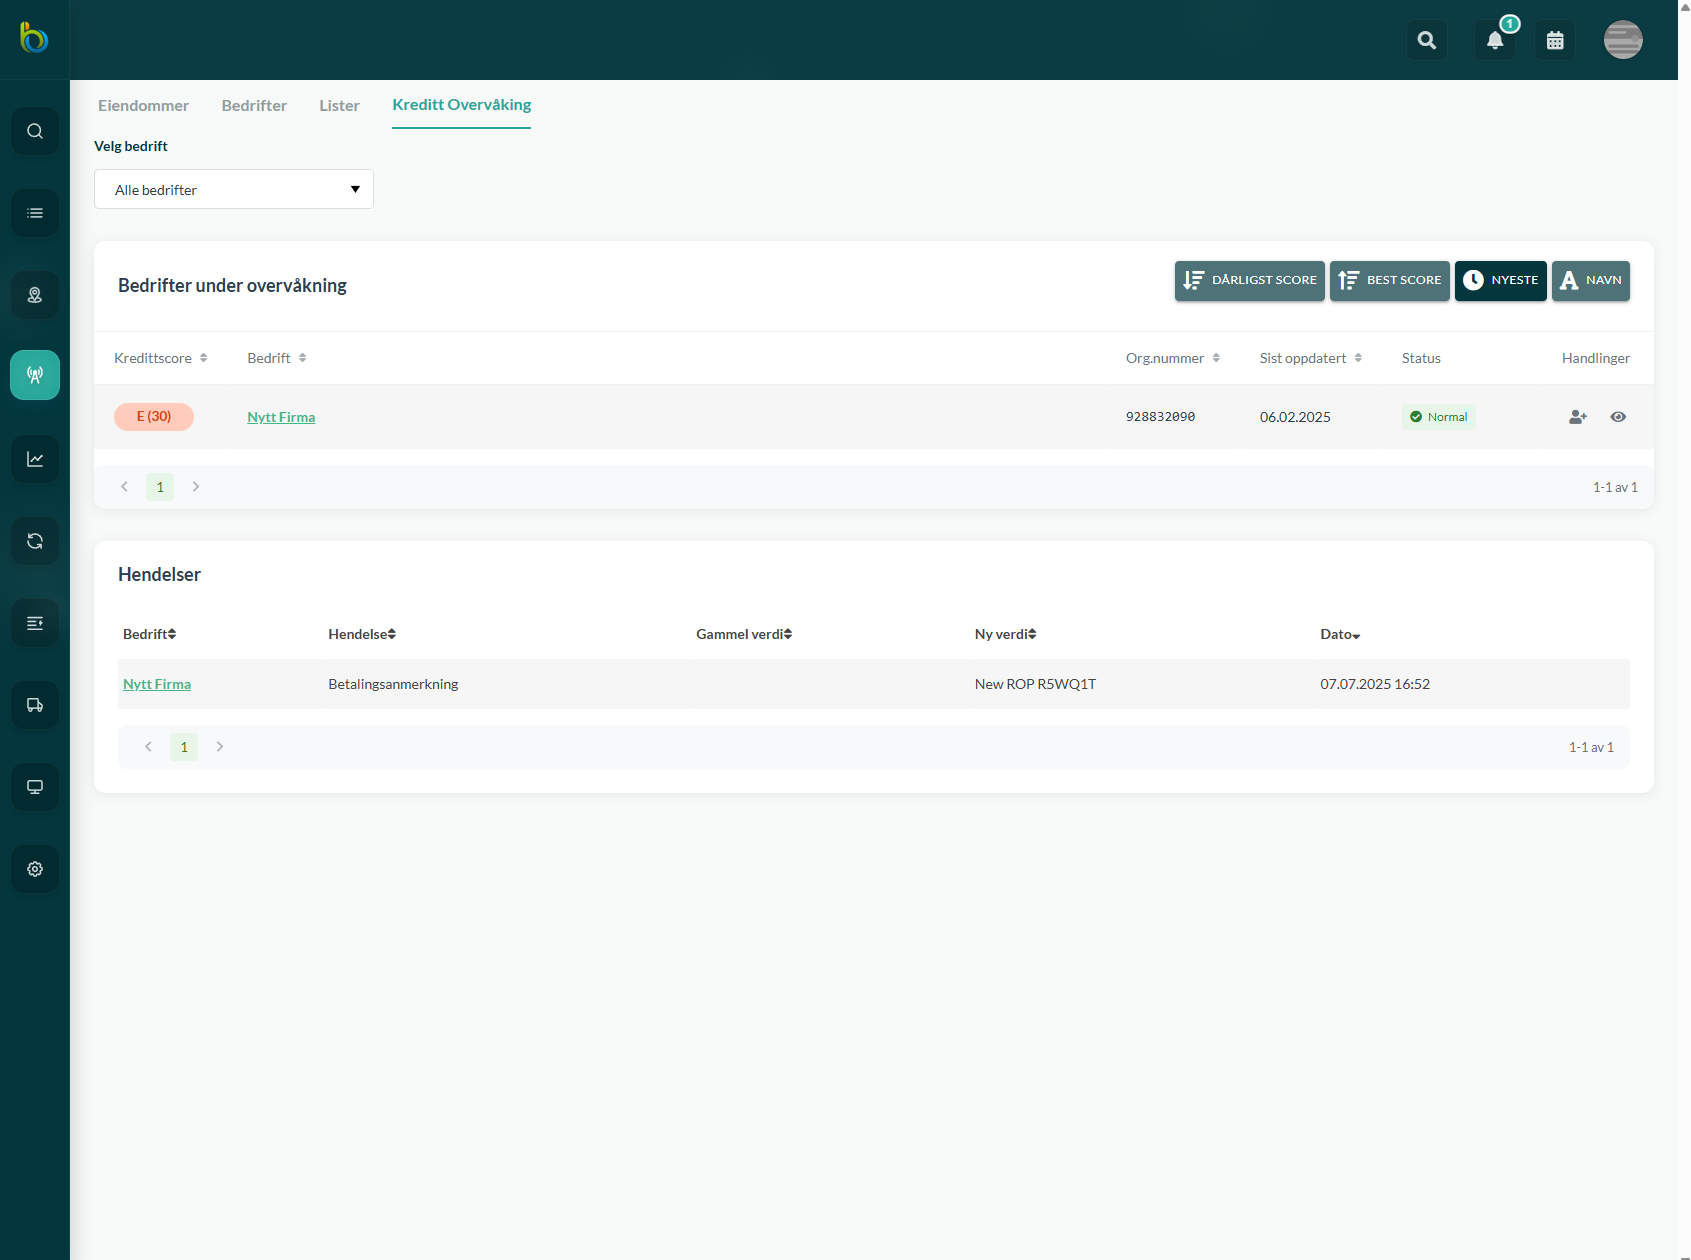Viewport: 1691px width, 1260px height.
Task: Select the map pin sidebar icon
Action: pyautogui.click(x=35, y=295)
